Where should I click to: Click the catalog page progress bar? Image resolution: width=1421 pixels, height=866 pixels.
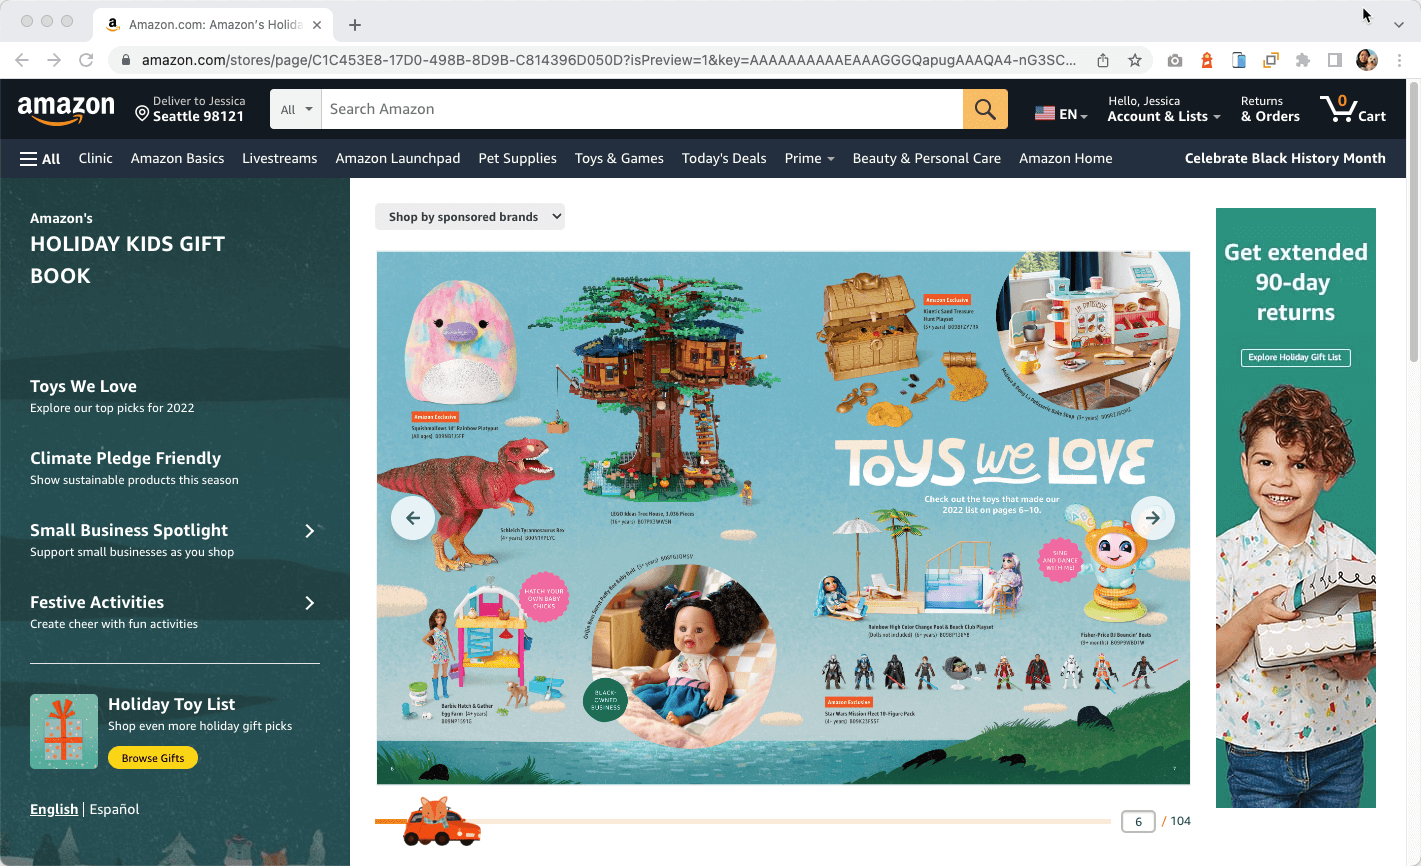coord(742,821)
